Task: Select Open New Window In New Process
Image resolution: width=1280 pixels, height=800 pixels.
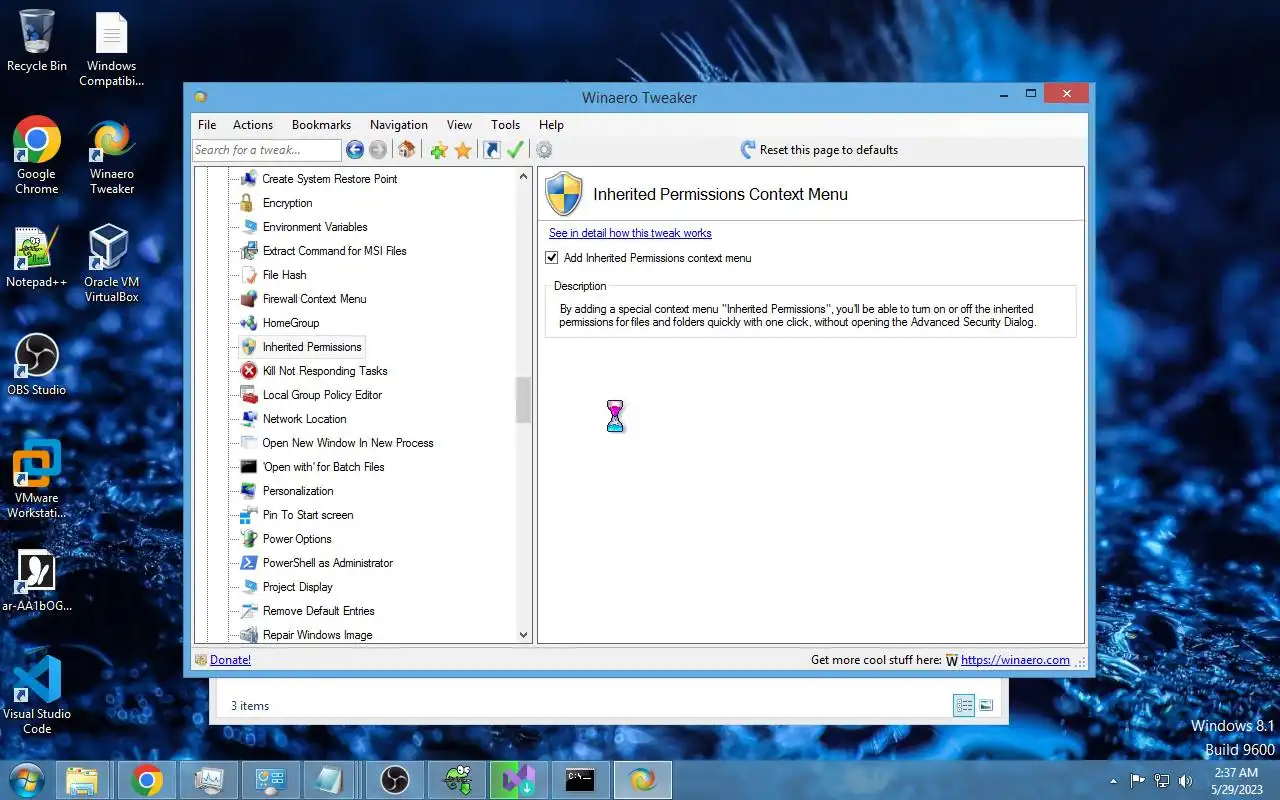Action: [x=348, y=443]
